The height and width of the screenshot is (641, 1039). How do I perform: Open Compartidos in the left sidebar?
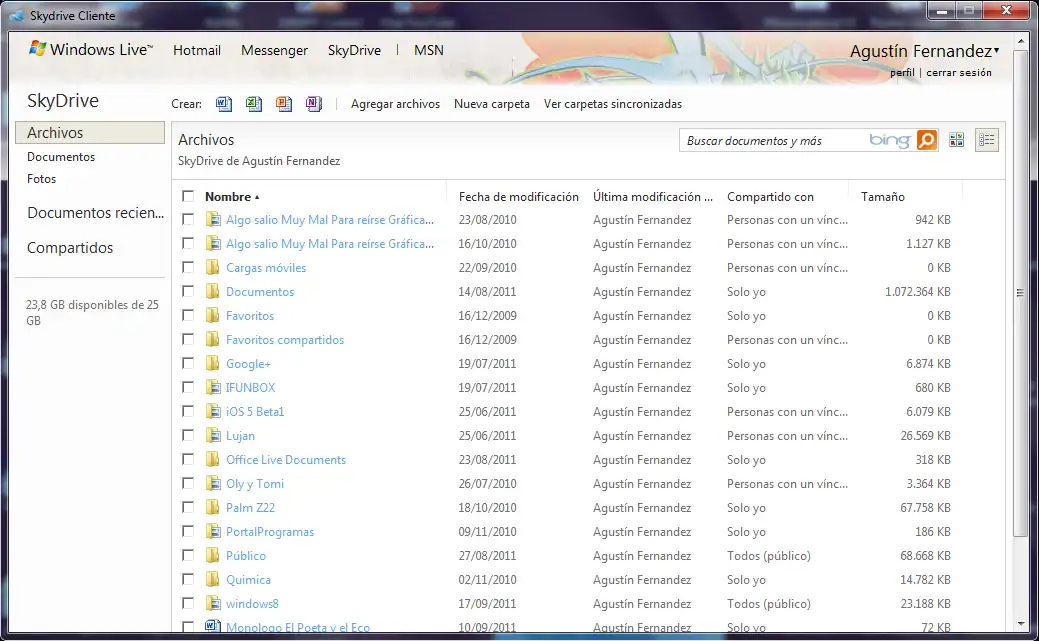(70, 248)
